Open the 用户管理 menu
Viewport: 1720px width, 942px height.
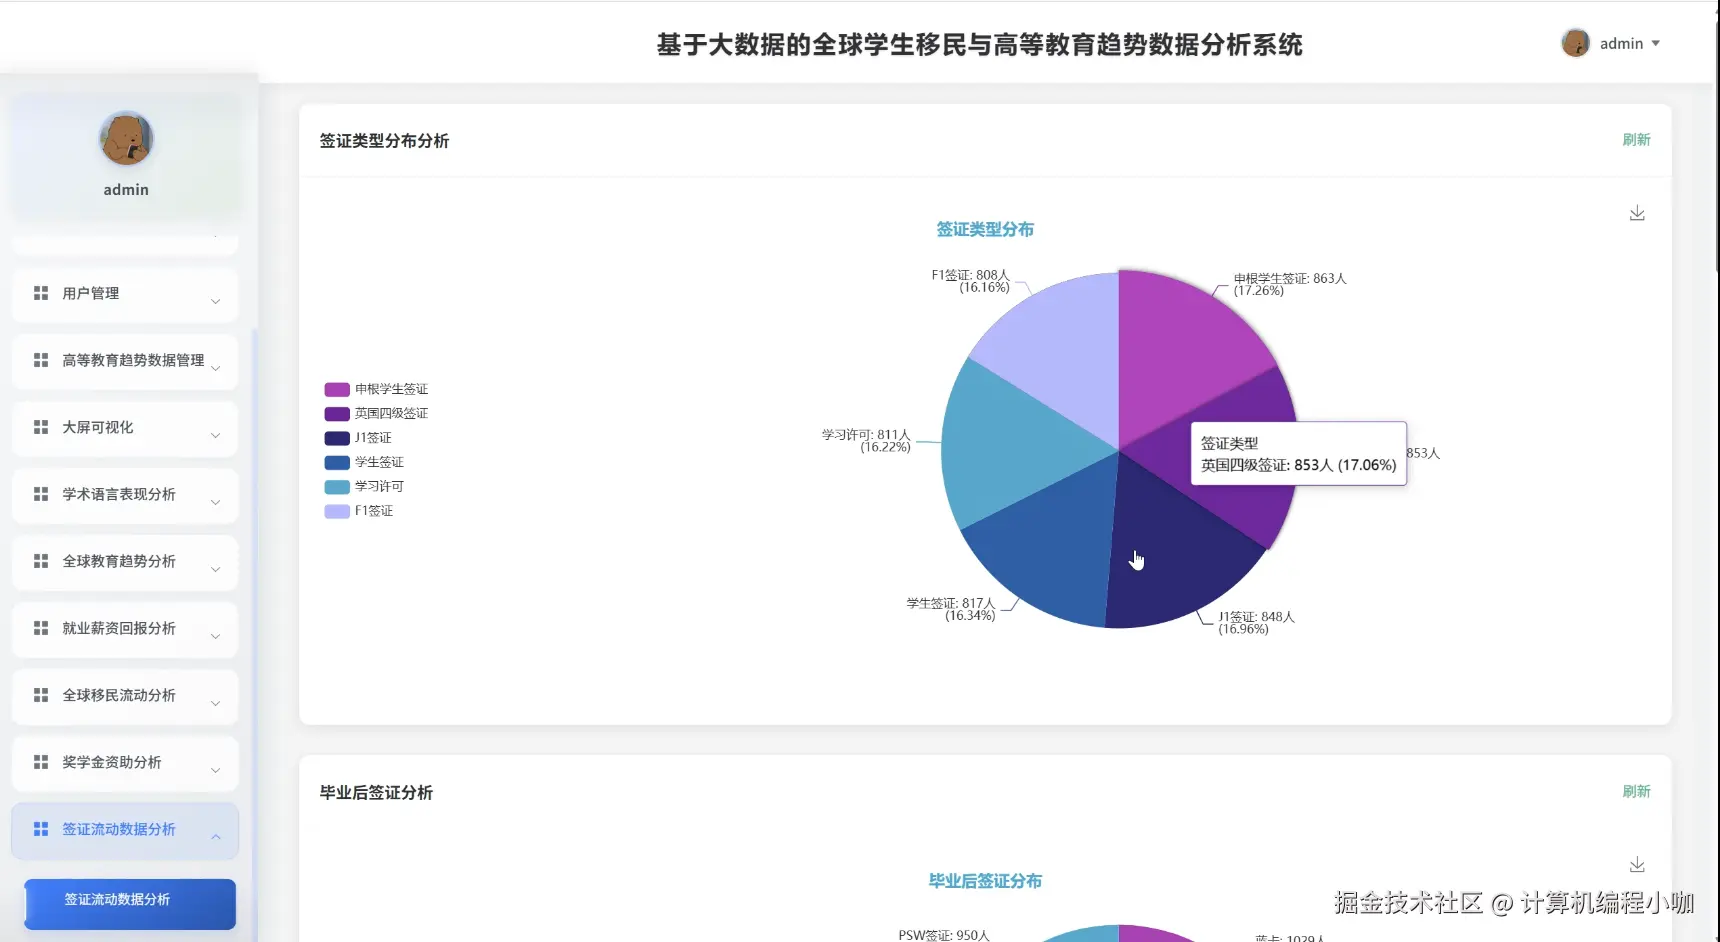125,294
